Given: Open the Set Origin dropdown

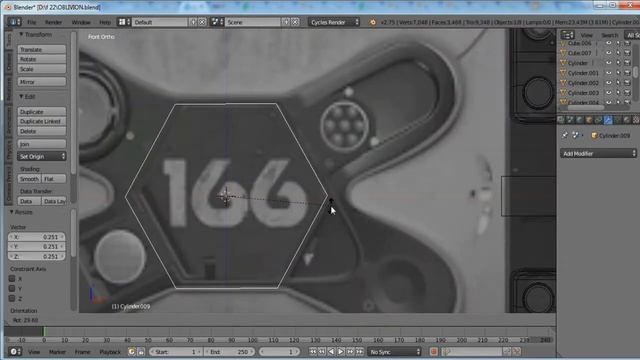Looking at the screenshot, I should click(x=42, y=156).
